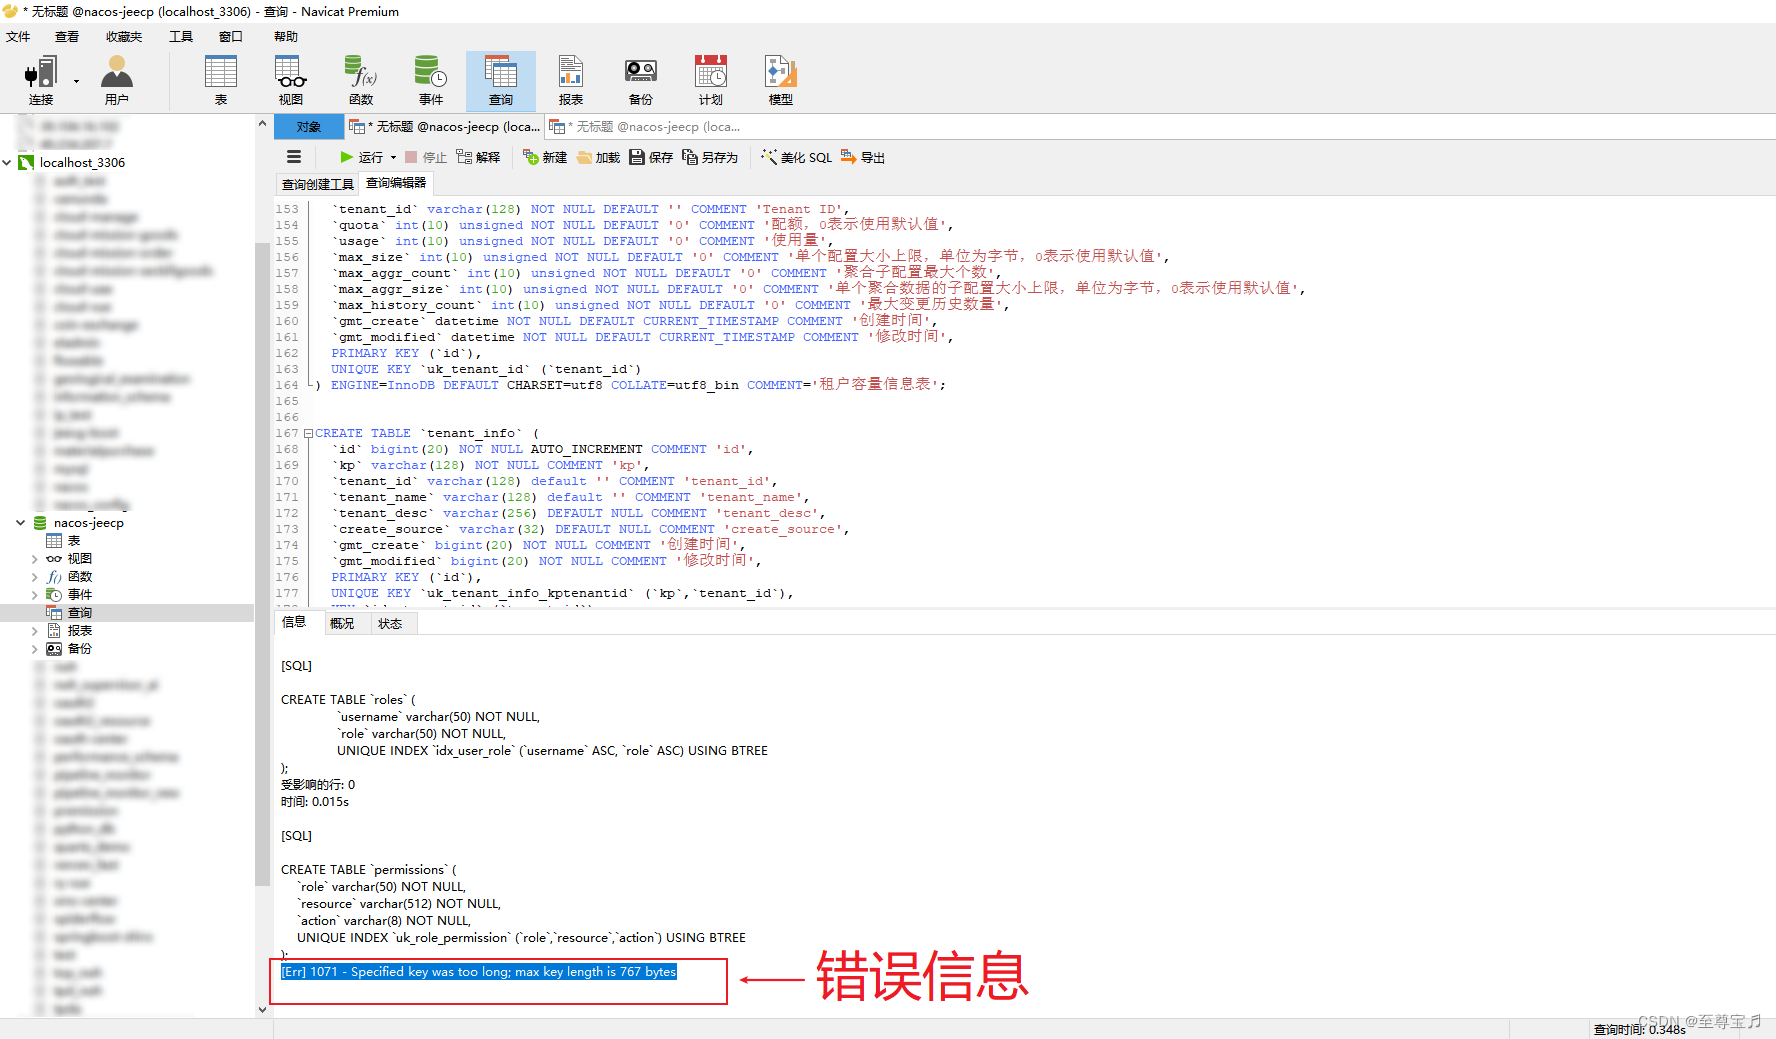Open the 工具 (Tools) menu
This screenshot has width=1776, height=1039.
coord(181,37)
